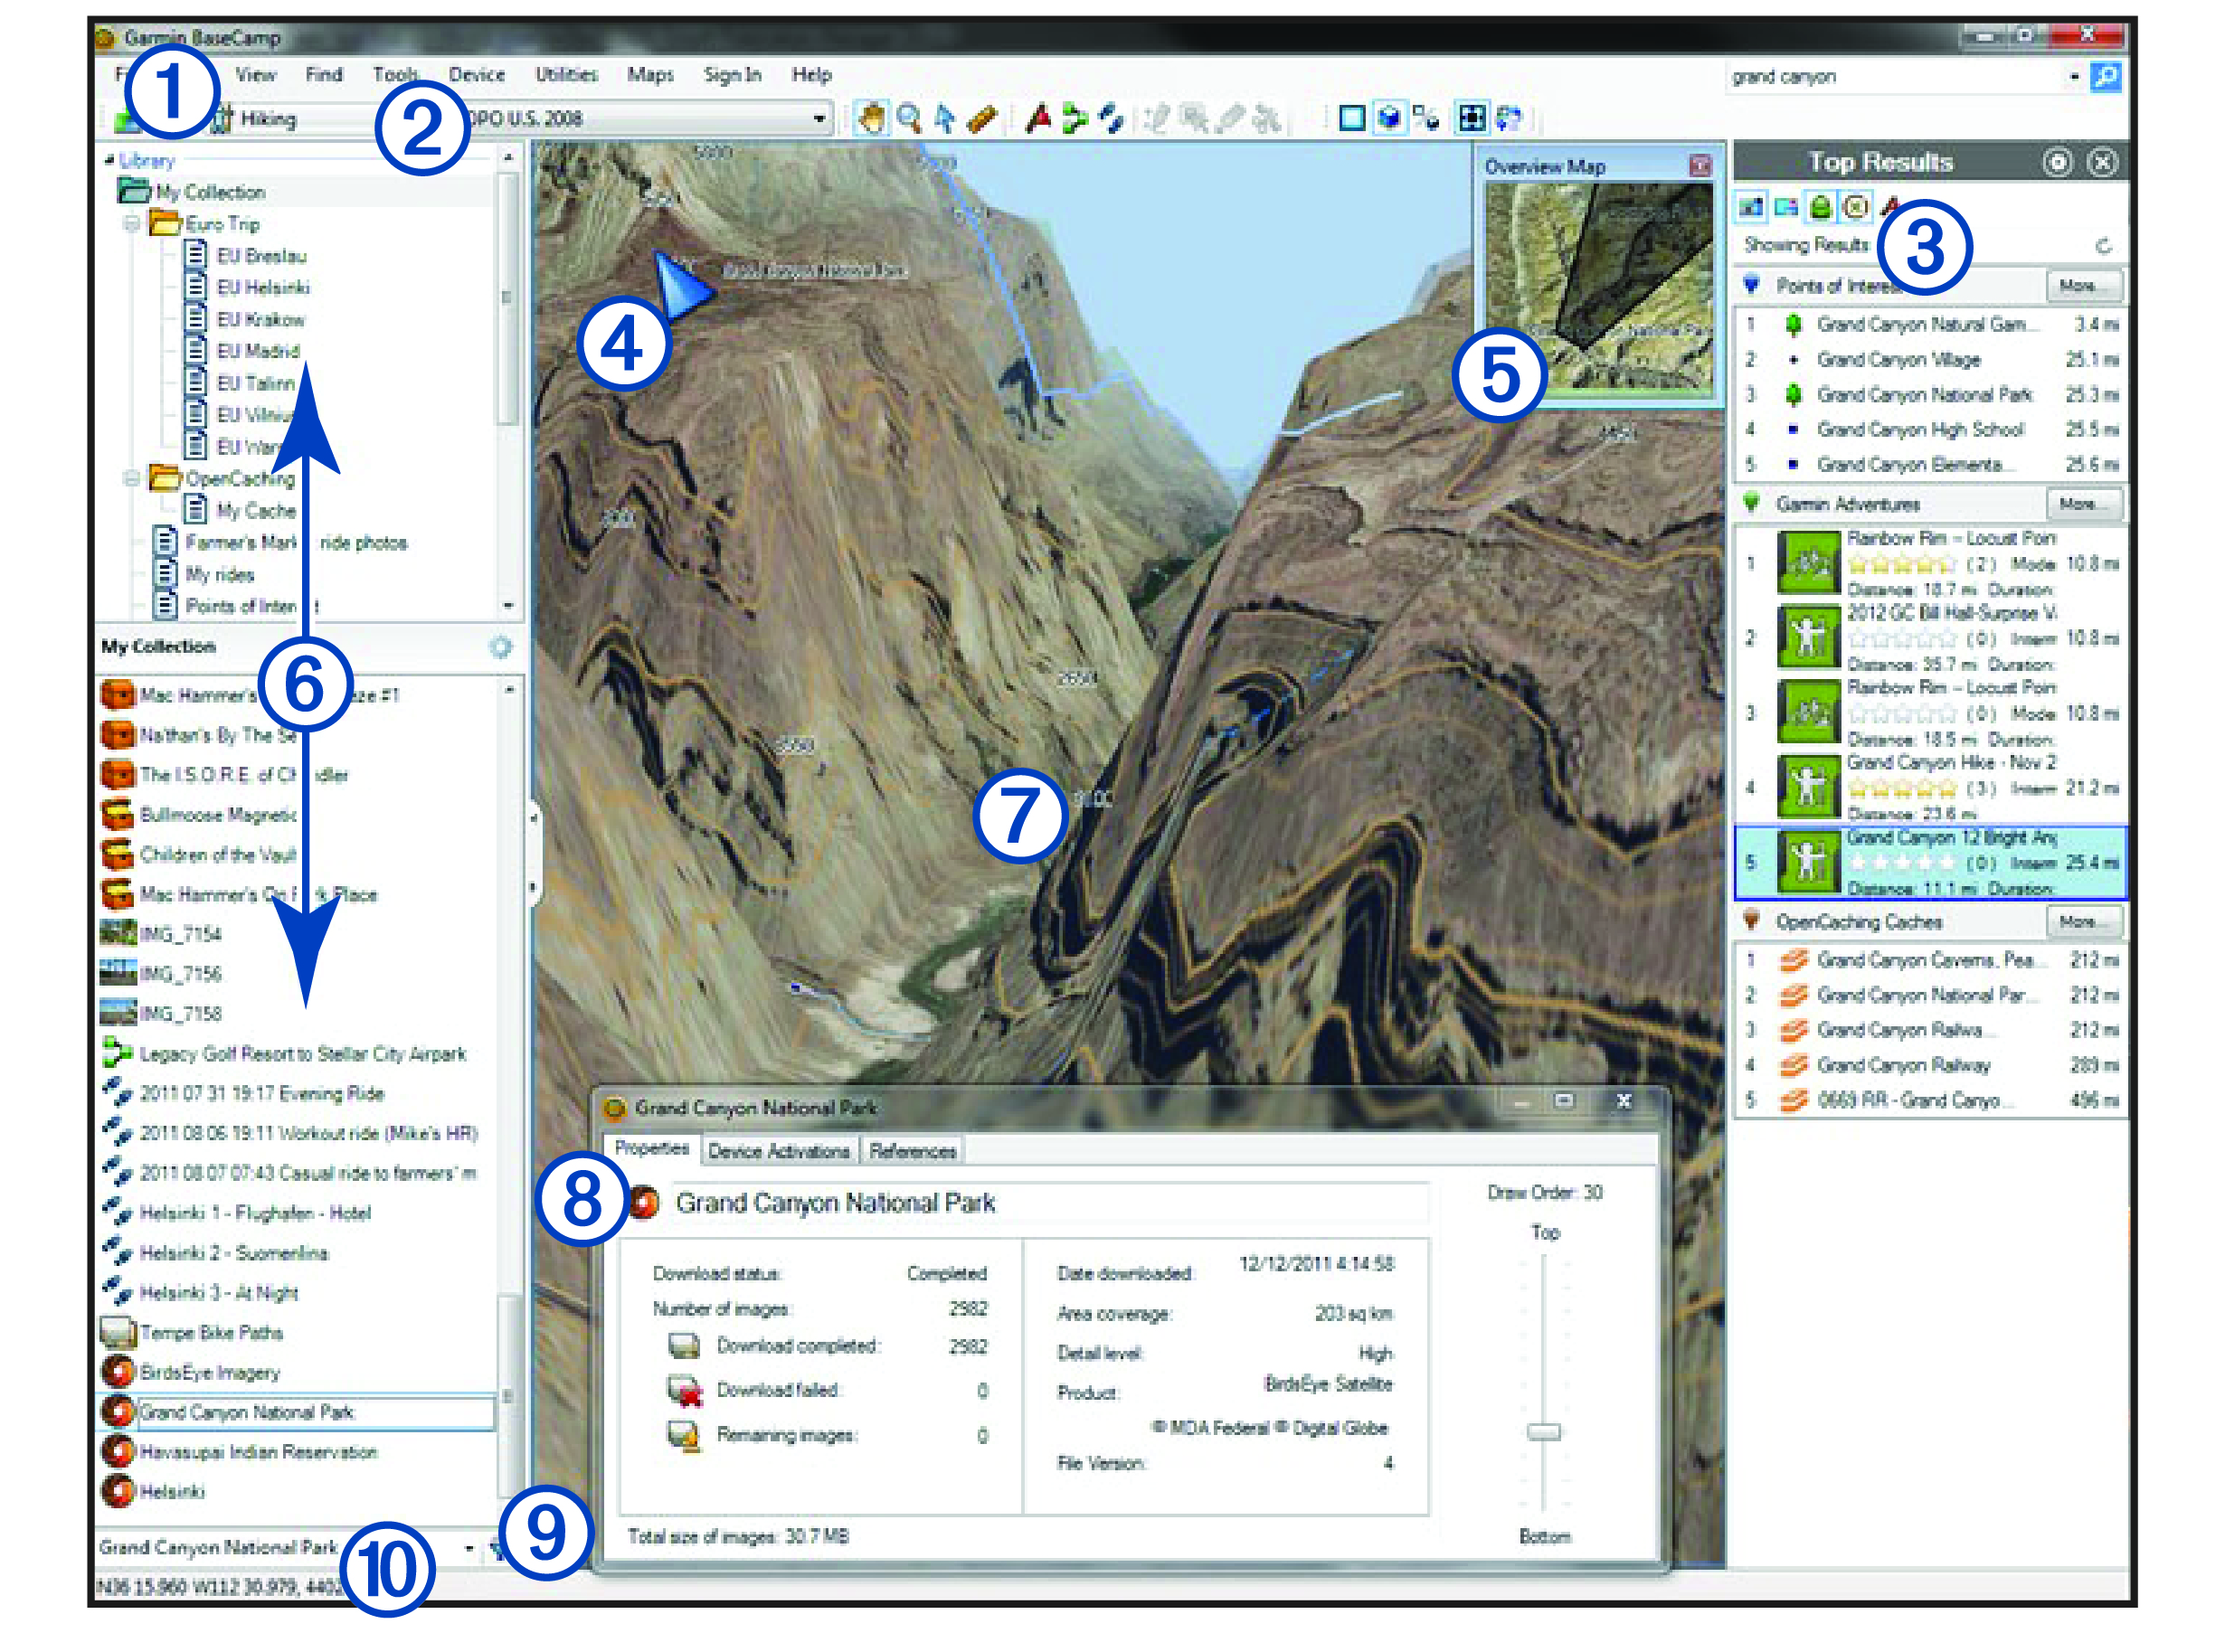Screen dimensions: 2225x1652
Task: Click the New Waypoint flag tool
Action: (x=1038, y=119)
